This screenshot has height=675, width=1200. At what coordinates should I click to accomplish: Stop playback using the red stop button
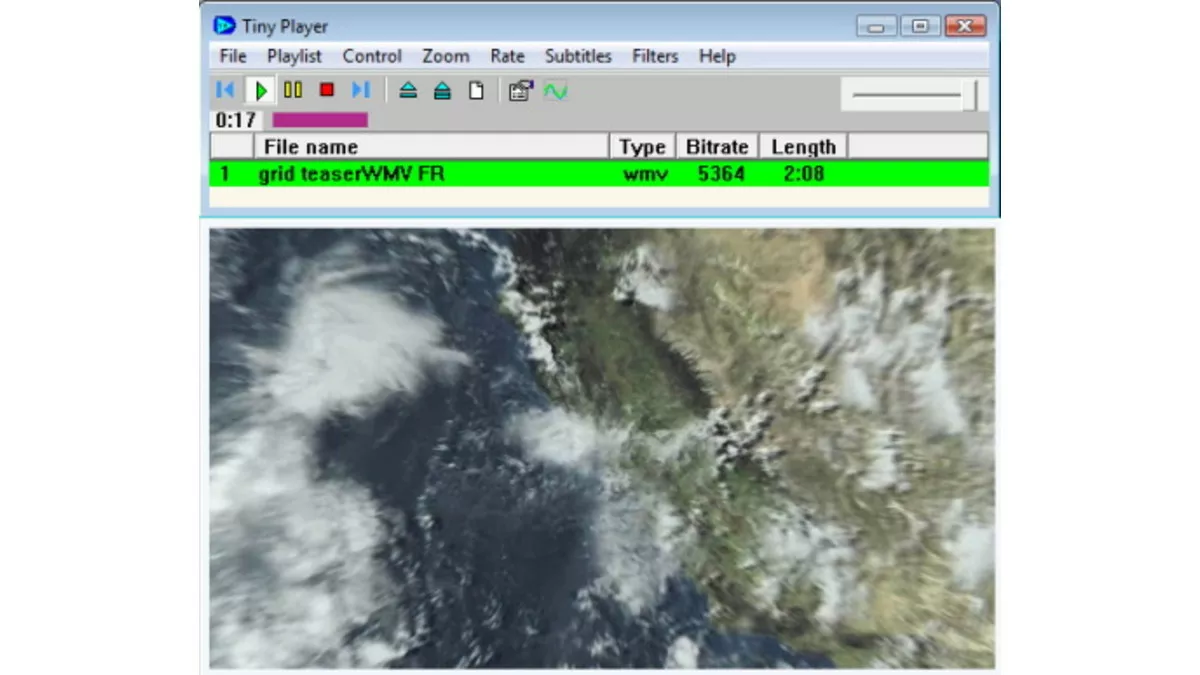(x=326, y=91)
